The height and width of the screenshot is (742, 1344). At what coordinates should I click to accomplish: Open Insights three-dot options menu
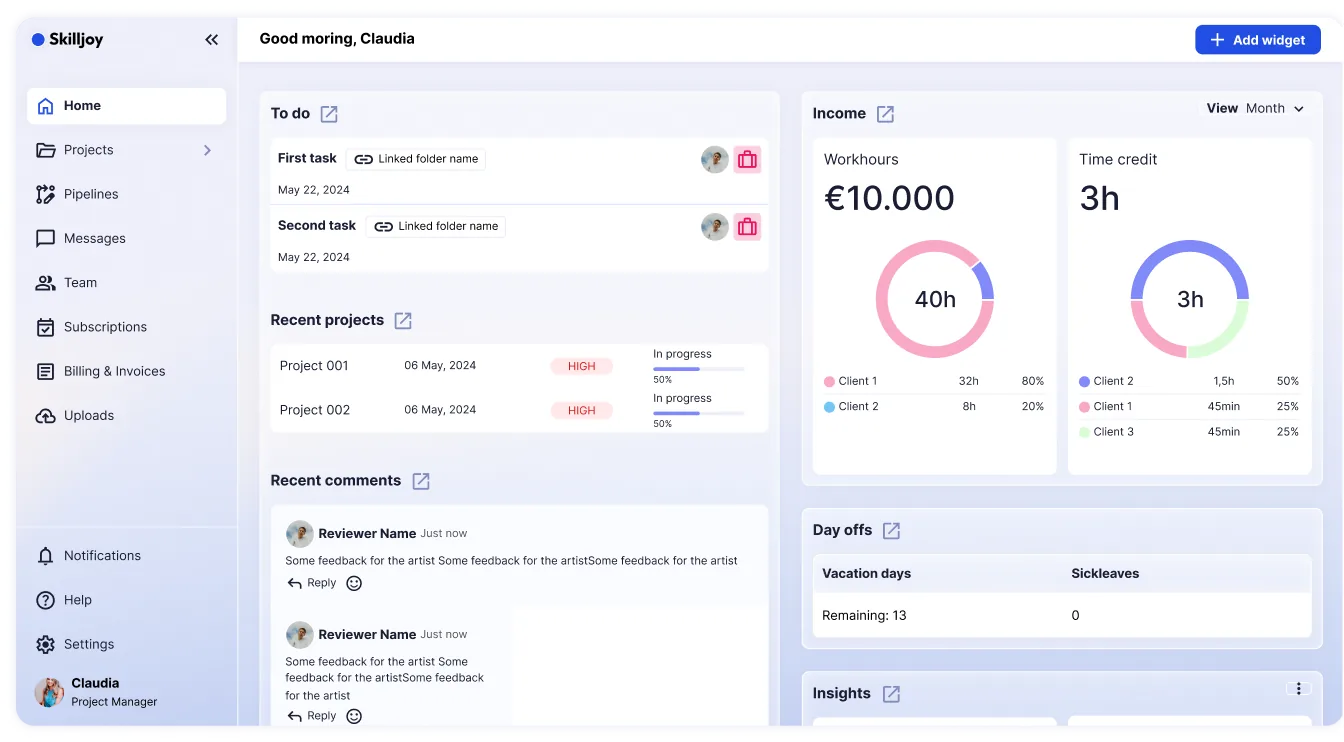(x=1298, y=688)
